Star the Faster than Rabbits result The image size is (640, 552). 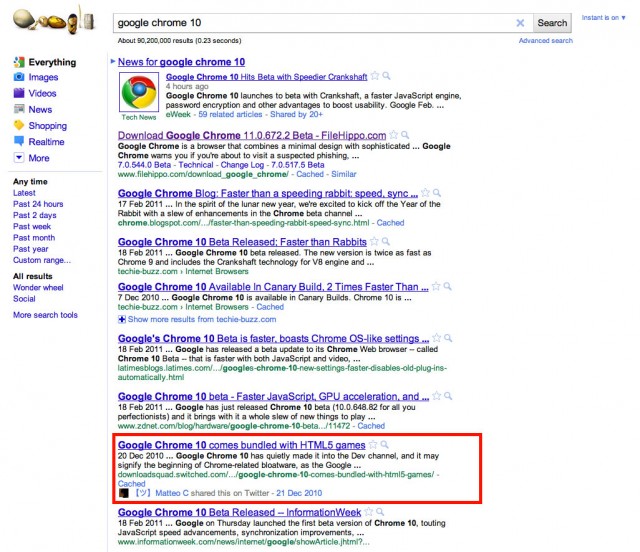point(374,241)
